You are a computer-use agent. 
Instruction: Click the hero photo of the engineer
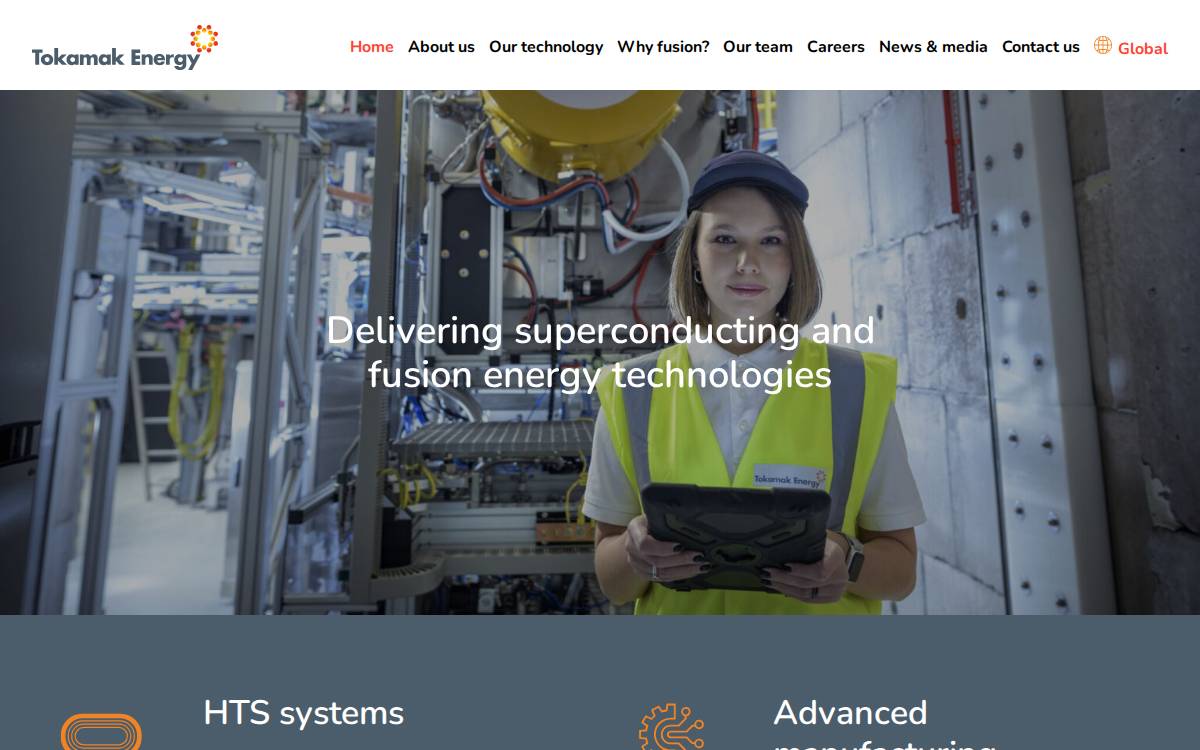click(x=600, y=352)
